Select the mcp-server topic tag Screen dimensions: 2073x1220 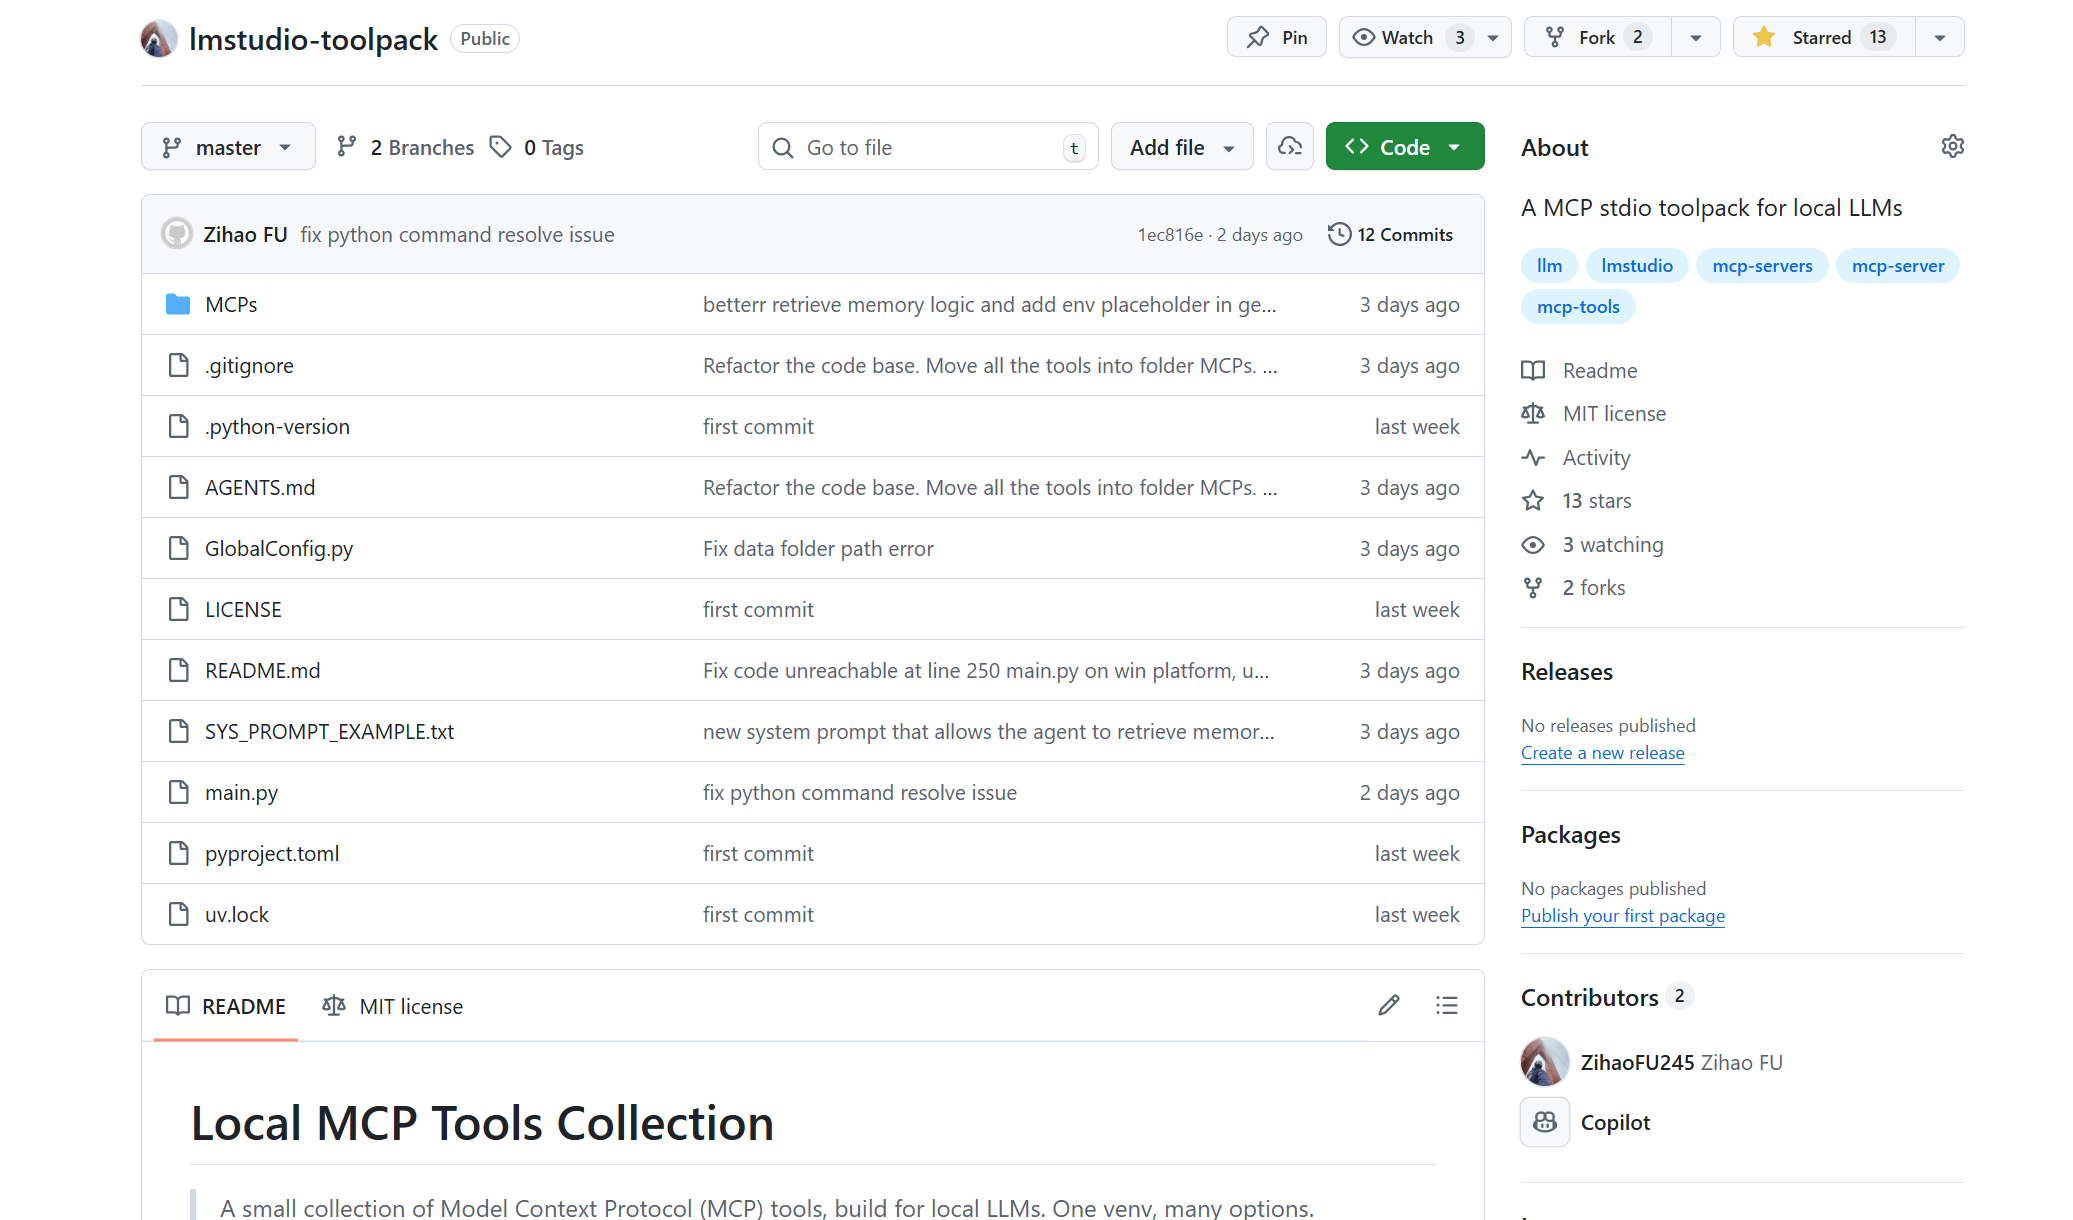(1898, 265)
